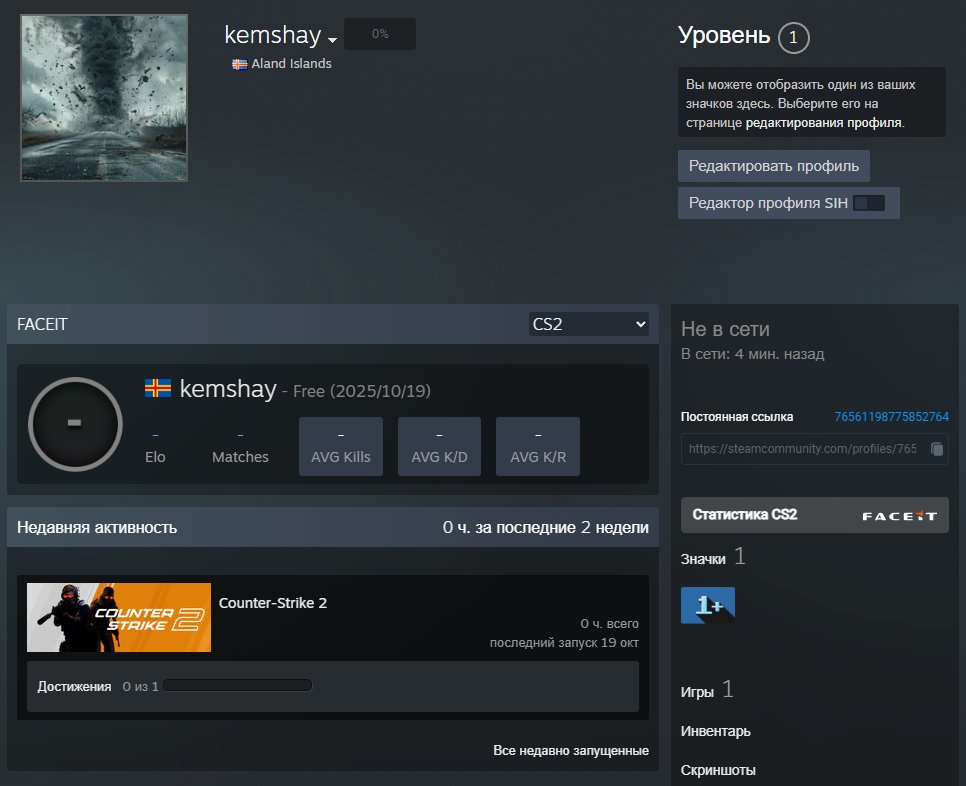Click the AVG Kills stat box
The width and height of the screenshot is (966, 786).
[340, 447]
